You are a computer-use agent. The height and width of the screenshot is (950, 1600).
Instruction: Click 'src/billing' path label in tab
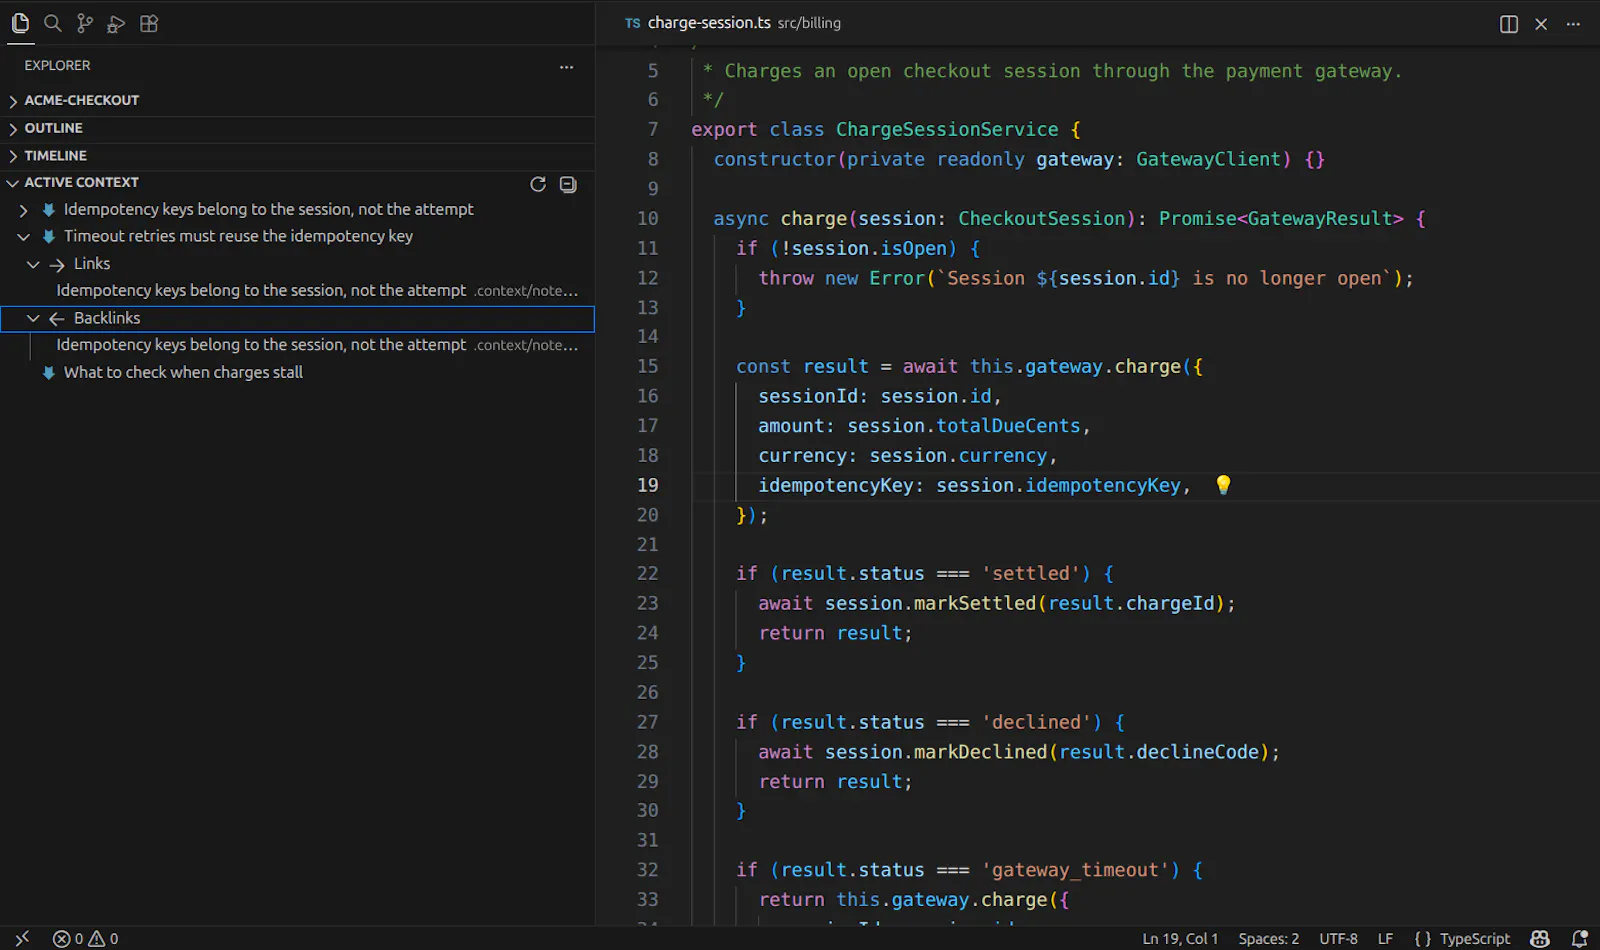[x=809, y=23]
